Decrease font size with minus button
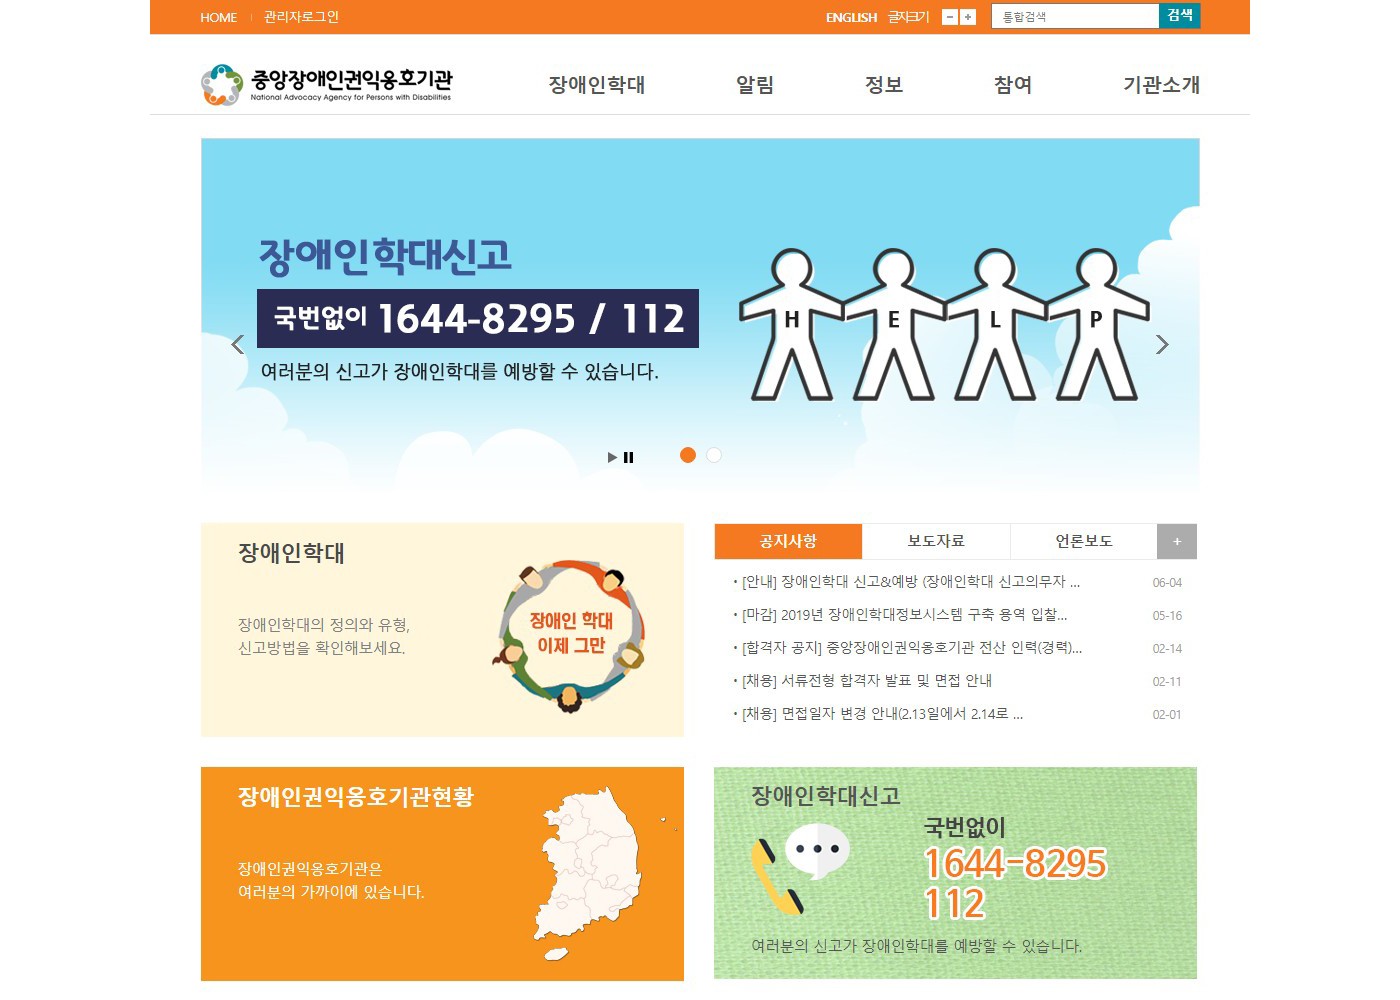The image size is (1400, 1000). 950,17
